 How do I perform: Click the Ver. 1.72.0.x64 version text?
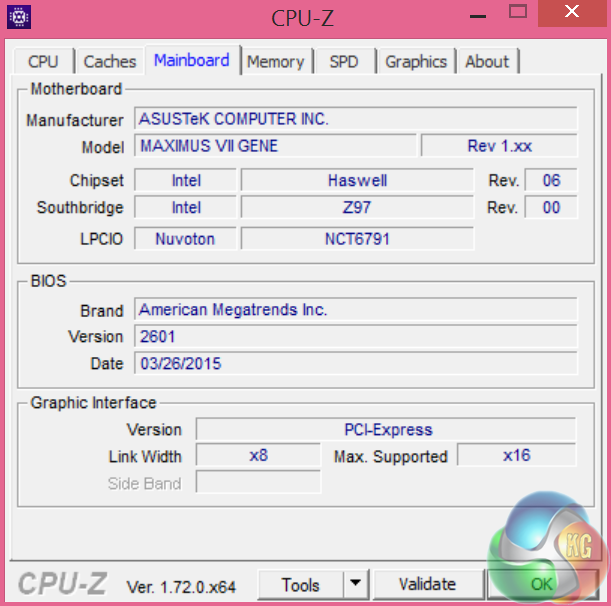click(181, 587)
